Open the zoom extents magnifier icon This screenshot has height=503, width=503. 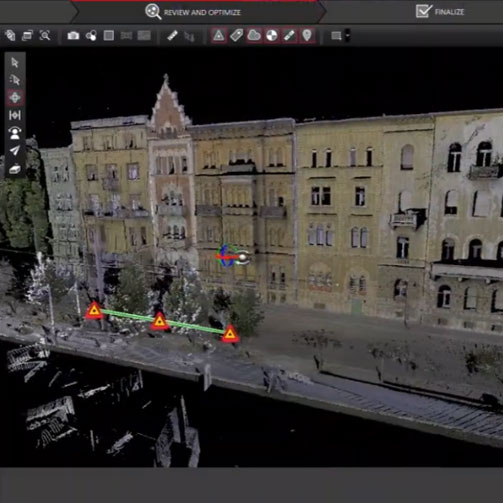(45, 35)
